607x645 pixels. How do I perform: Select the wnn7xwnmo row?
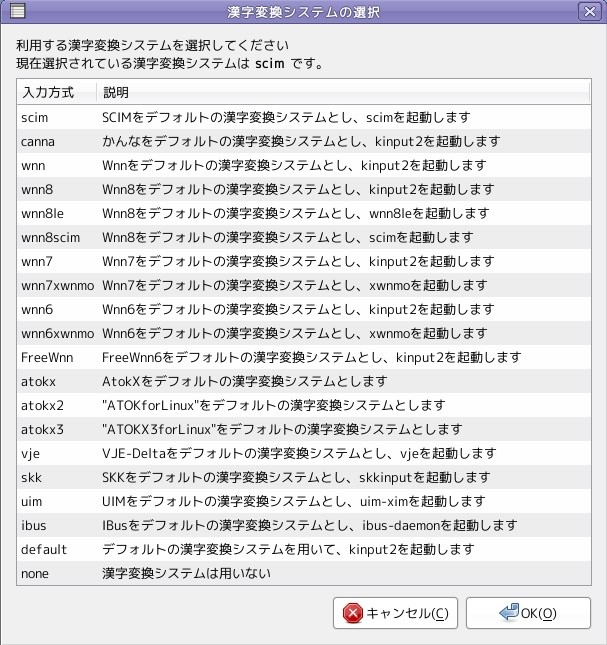pyautogui.click(x=304, y=285)
